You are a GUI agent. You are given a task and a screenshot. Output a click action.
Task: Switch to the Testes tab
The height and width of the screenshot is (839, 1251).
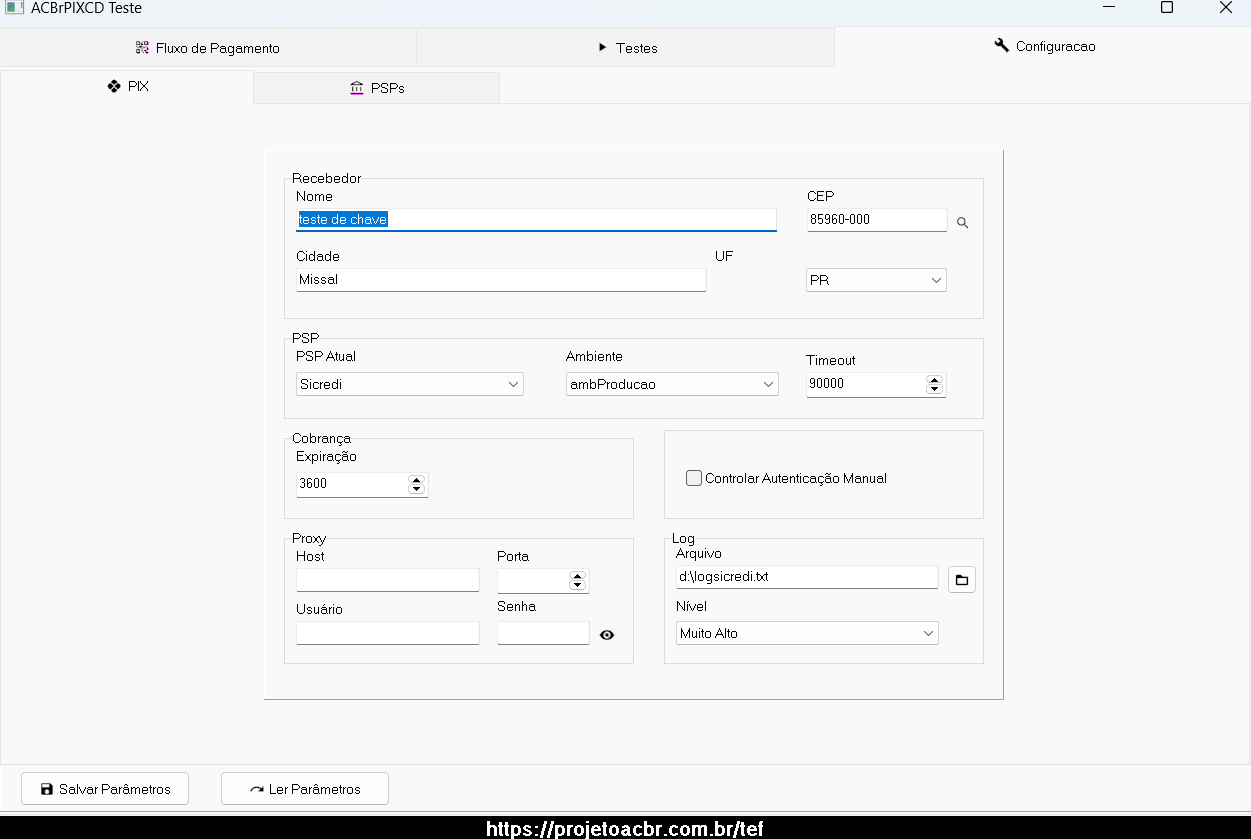pyautogui.click(x=625, y=48)
